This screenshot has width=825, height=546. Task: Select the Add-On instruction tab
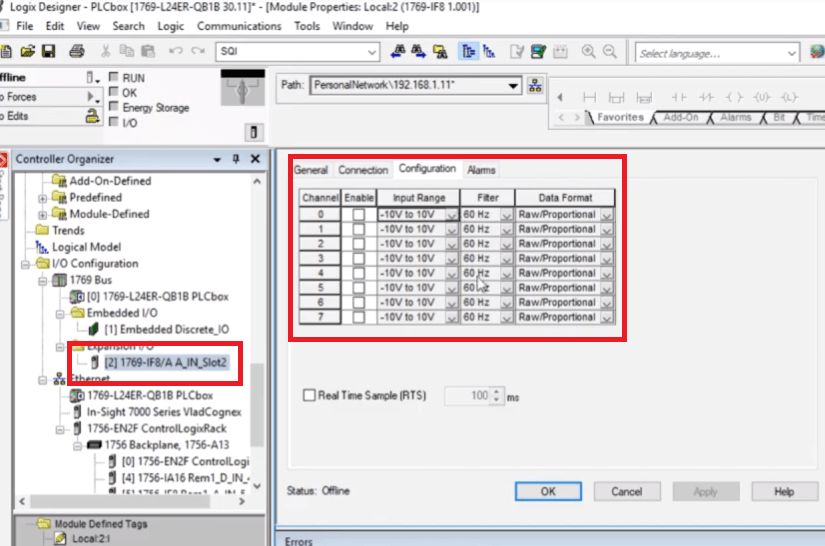[680, 117]
